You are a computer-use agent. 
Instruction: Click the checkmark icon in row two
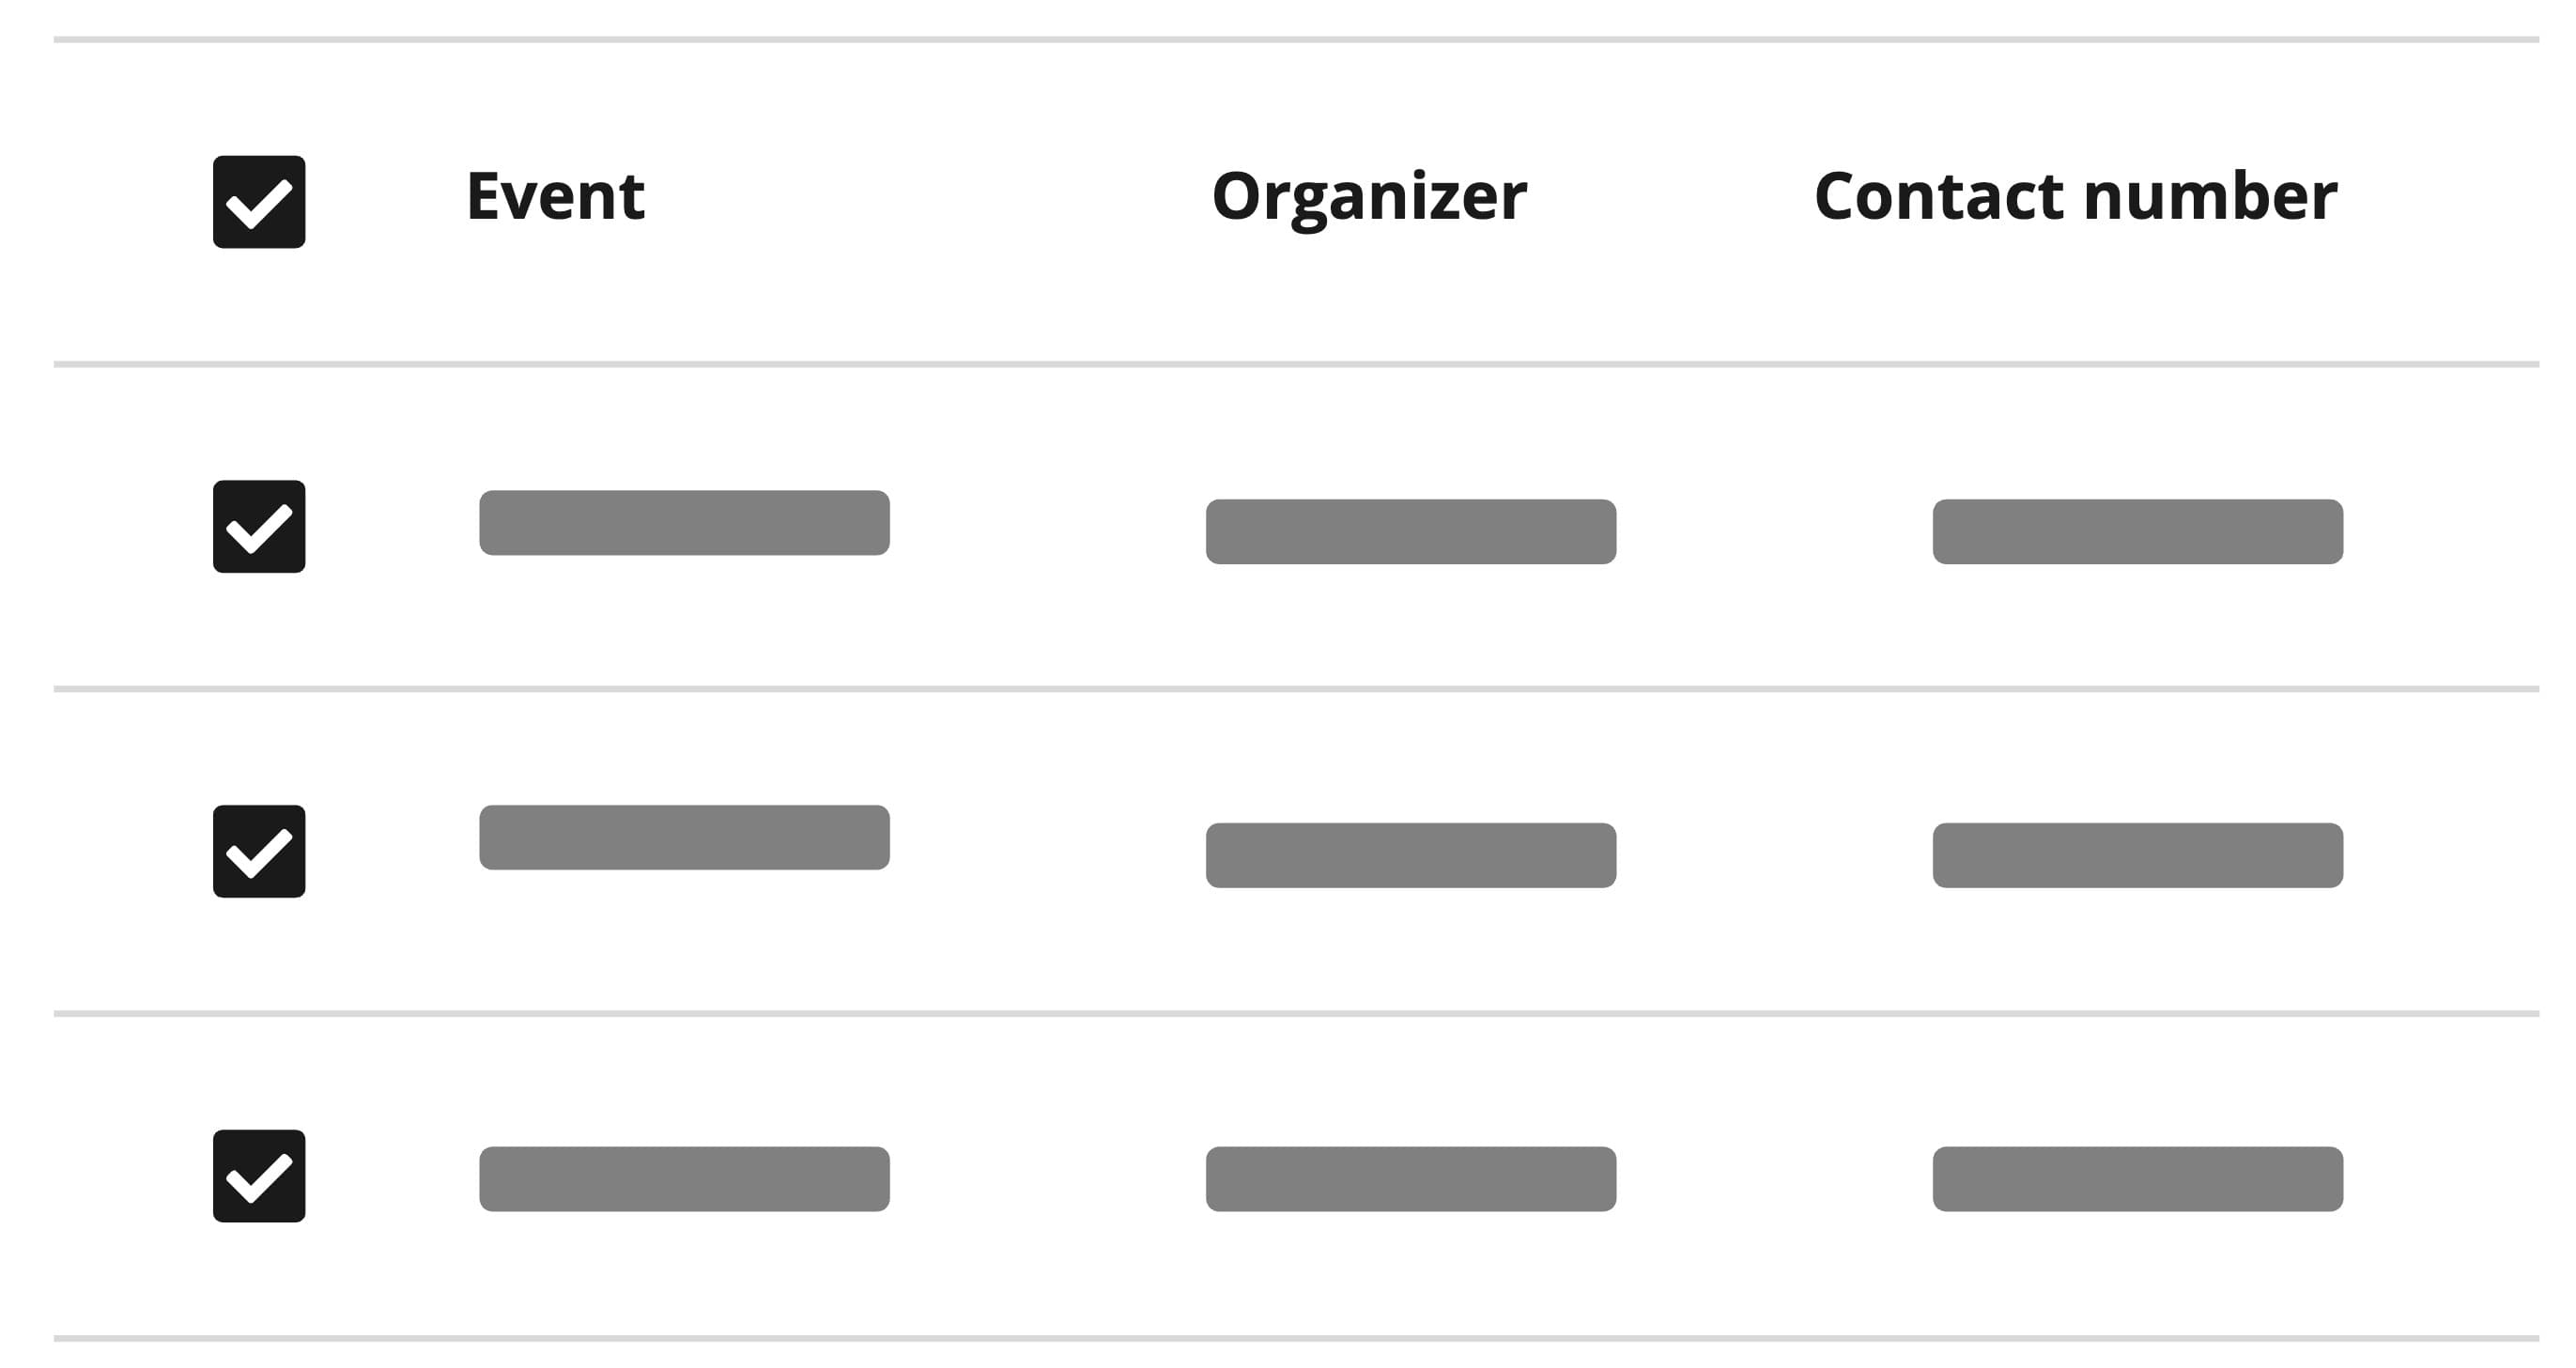pos(261,853)
